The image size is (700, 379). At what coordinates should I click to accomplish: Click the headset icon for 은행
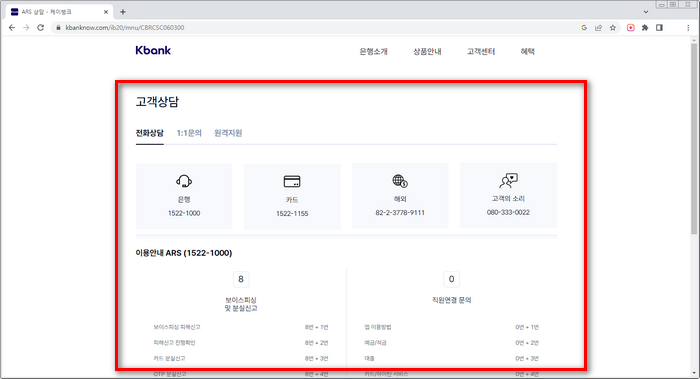184,181
